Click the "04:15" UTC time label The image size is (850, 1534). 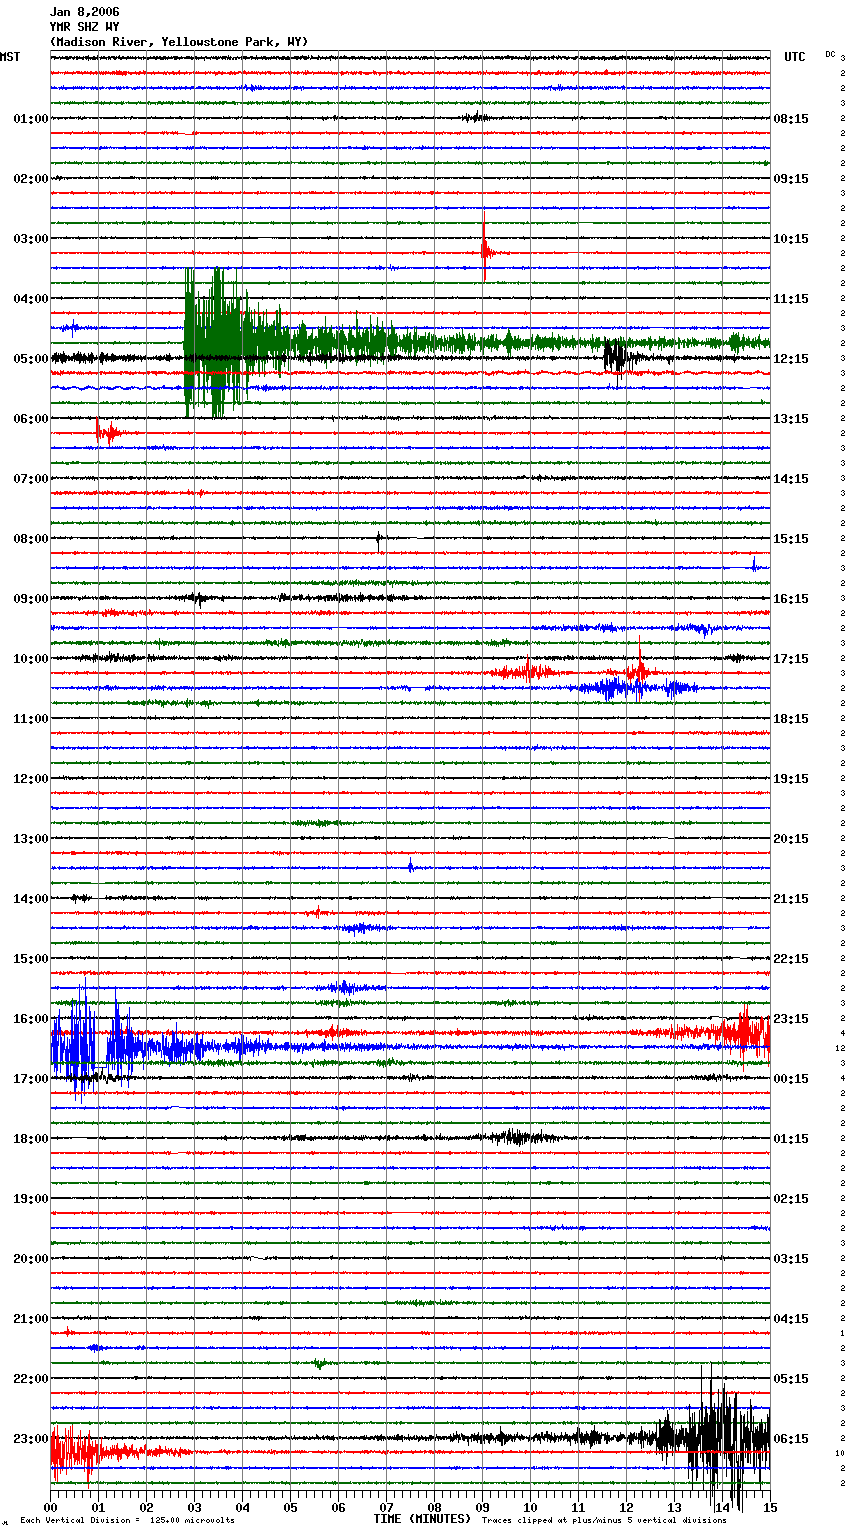(x=791, y=1319)
